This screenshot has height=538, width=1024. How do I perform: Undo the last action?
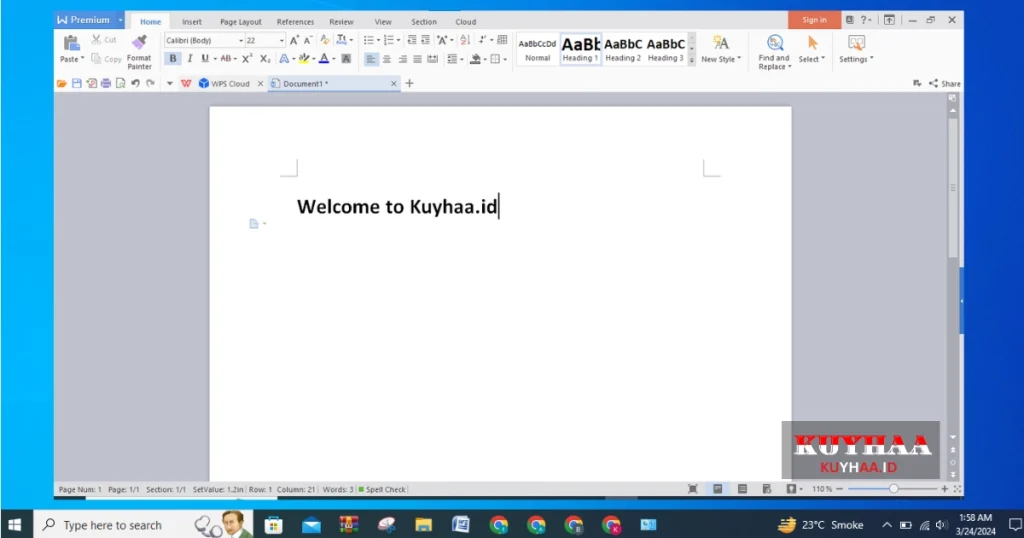pos(135,84)
